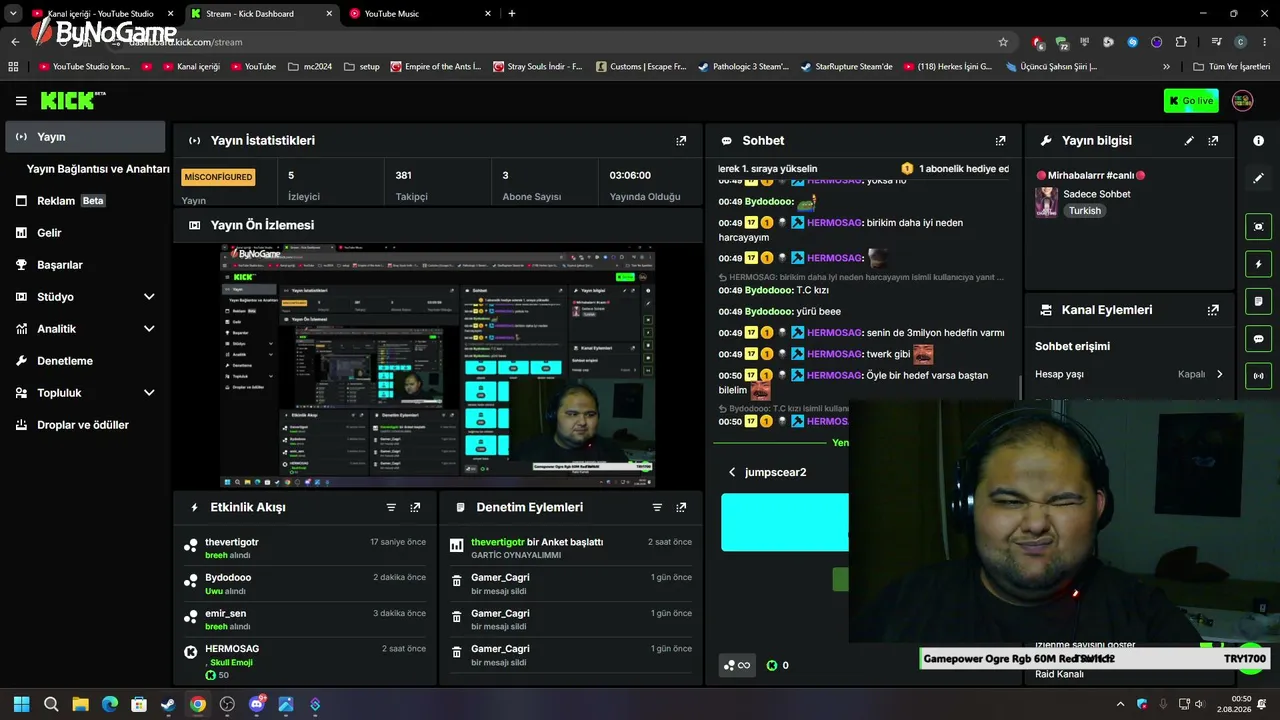This screenshot has height=720, width=1280.
Task: Click the Go live button
Action: pos(1190,101)
